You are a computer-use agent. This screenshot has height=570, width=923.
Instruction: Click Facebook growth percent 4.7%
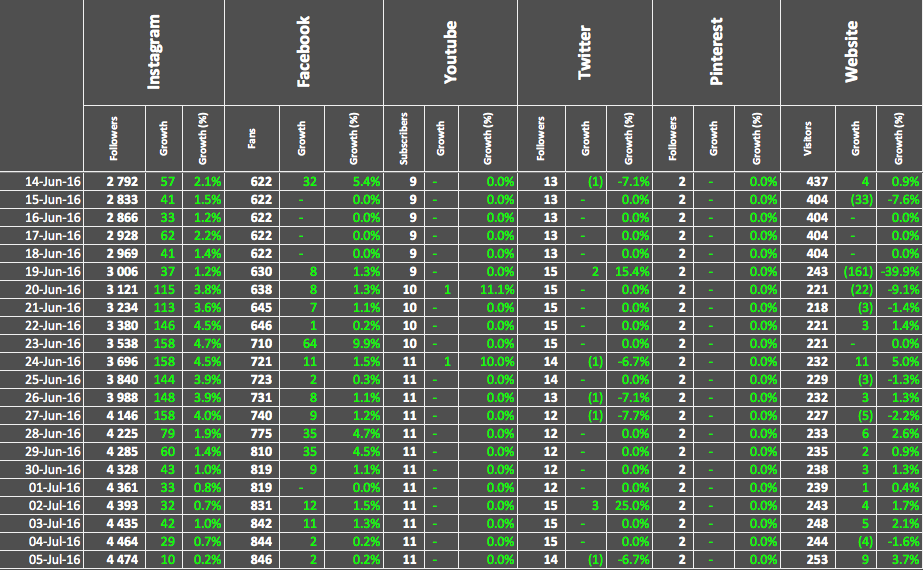(354, 433)
